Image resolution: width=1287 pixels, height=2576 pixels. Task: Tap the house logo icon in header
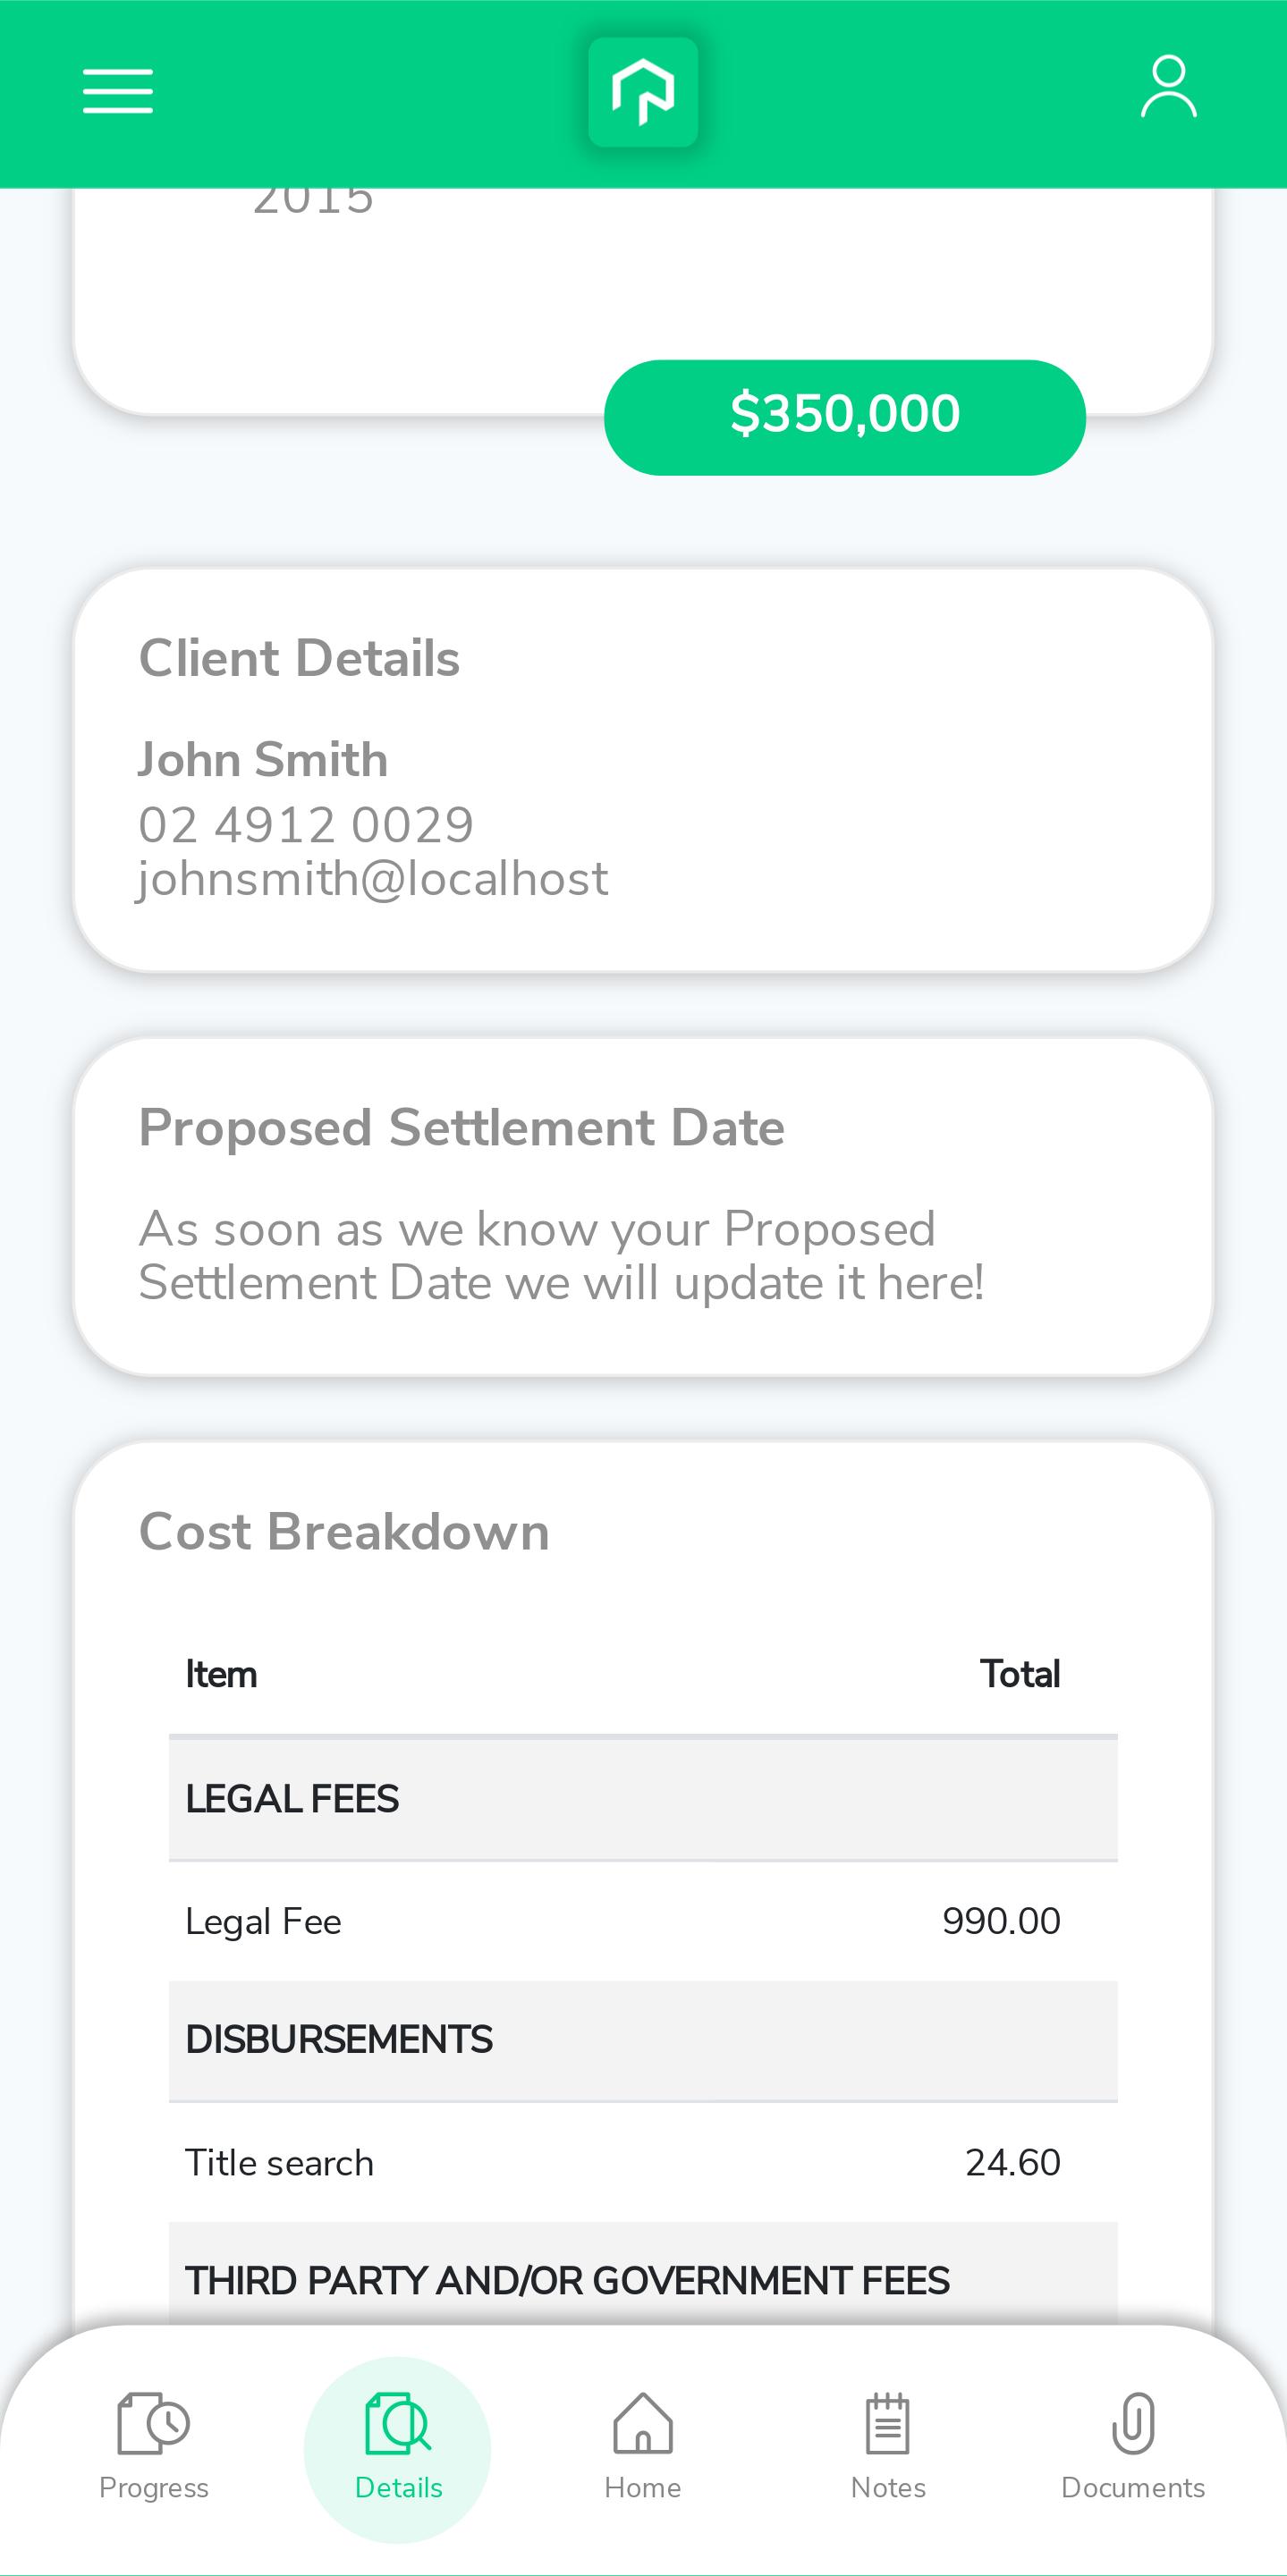click(643, 92)
